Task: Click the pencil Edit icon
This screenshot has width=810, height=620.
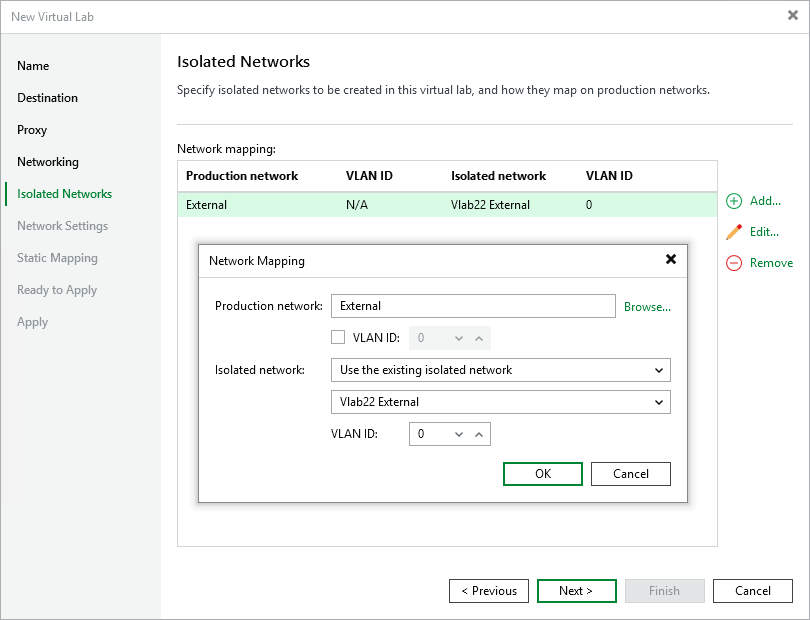Action: [734, 232]
